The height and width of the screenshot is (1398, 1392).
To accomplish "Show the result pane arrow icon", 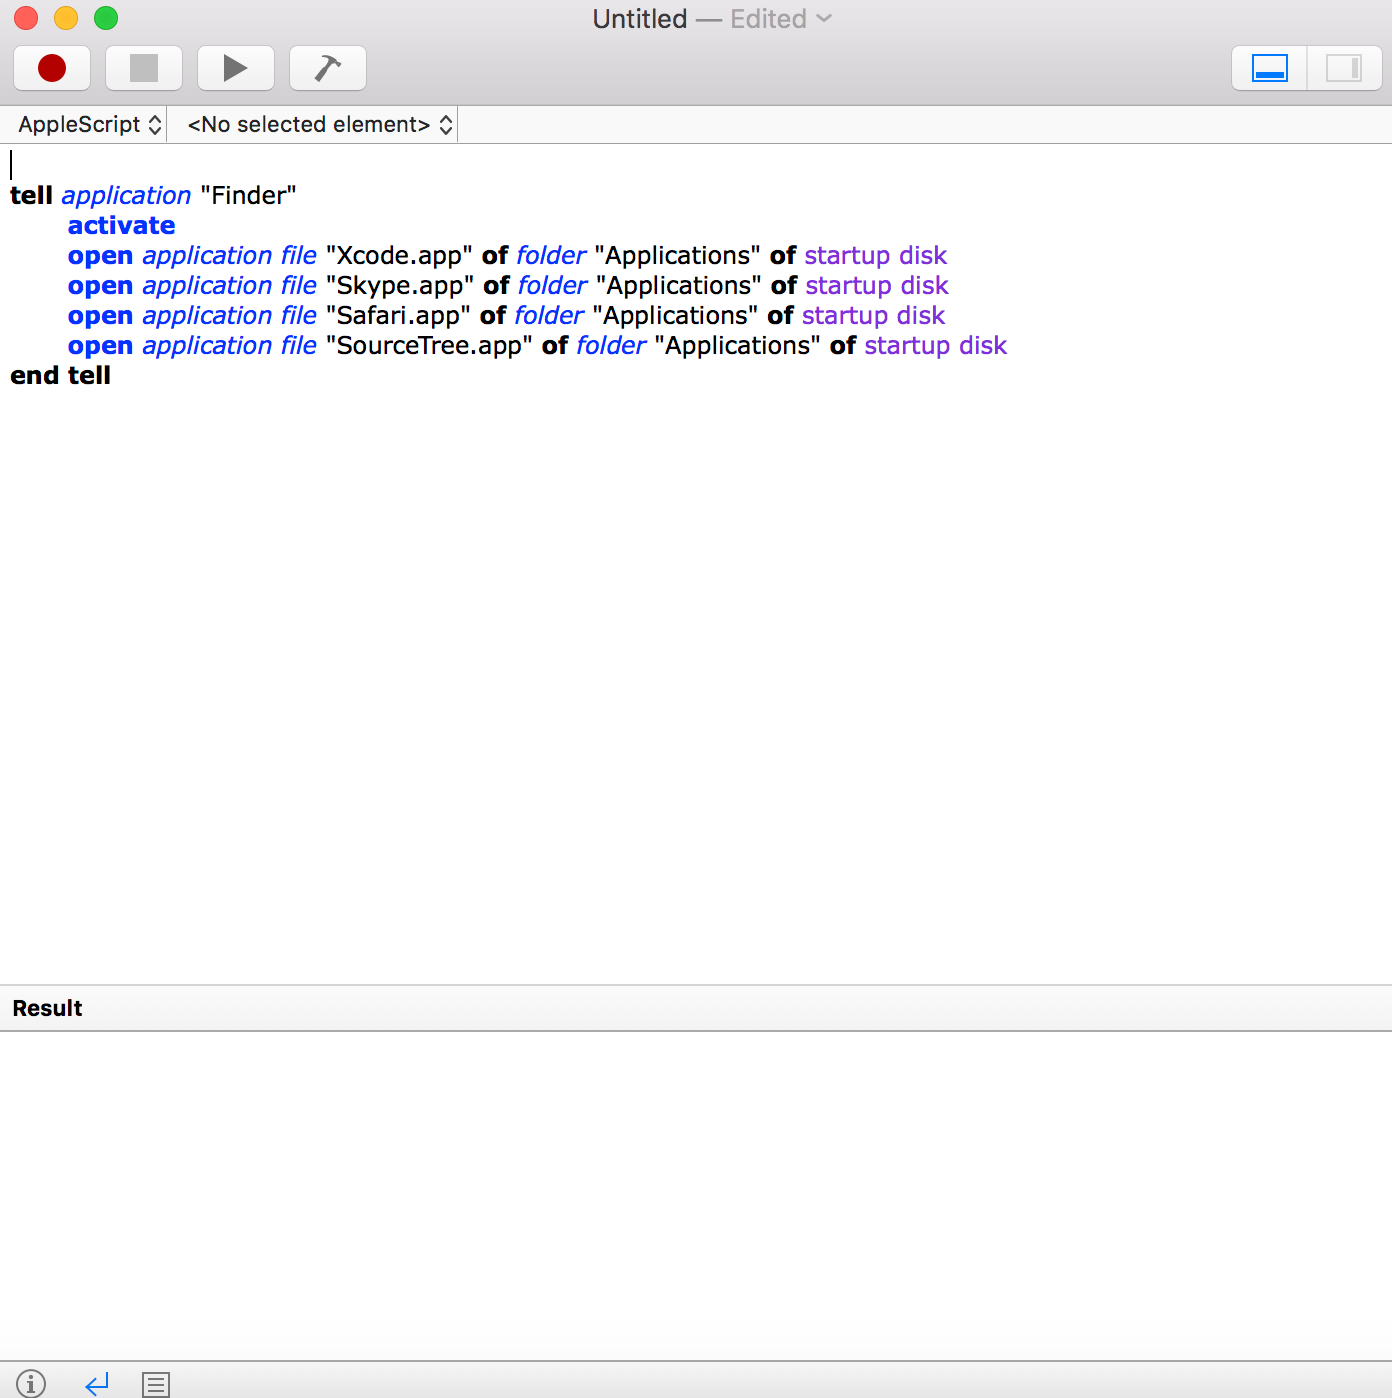I will click(97, 1383).
